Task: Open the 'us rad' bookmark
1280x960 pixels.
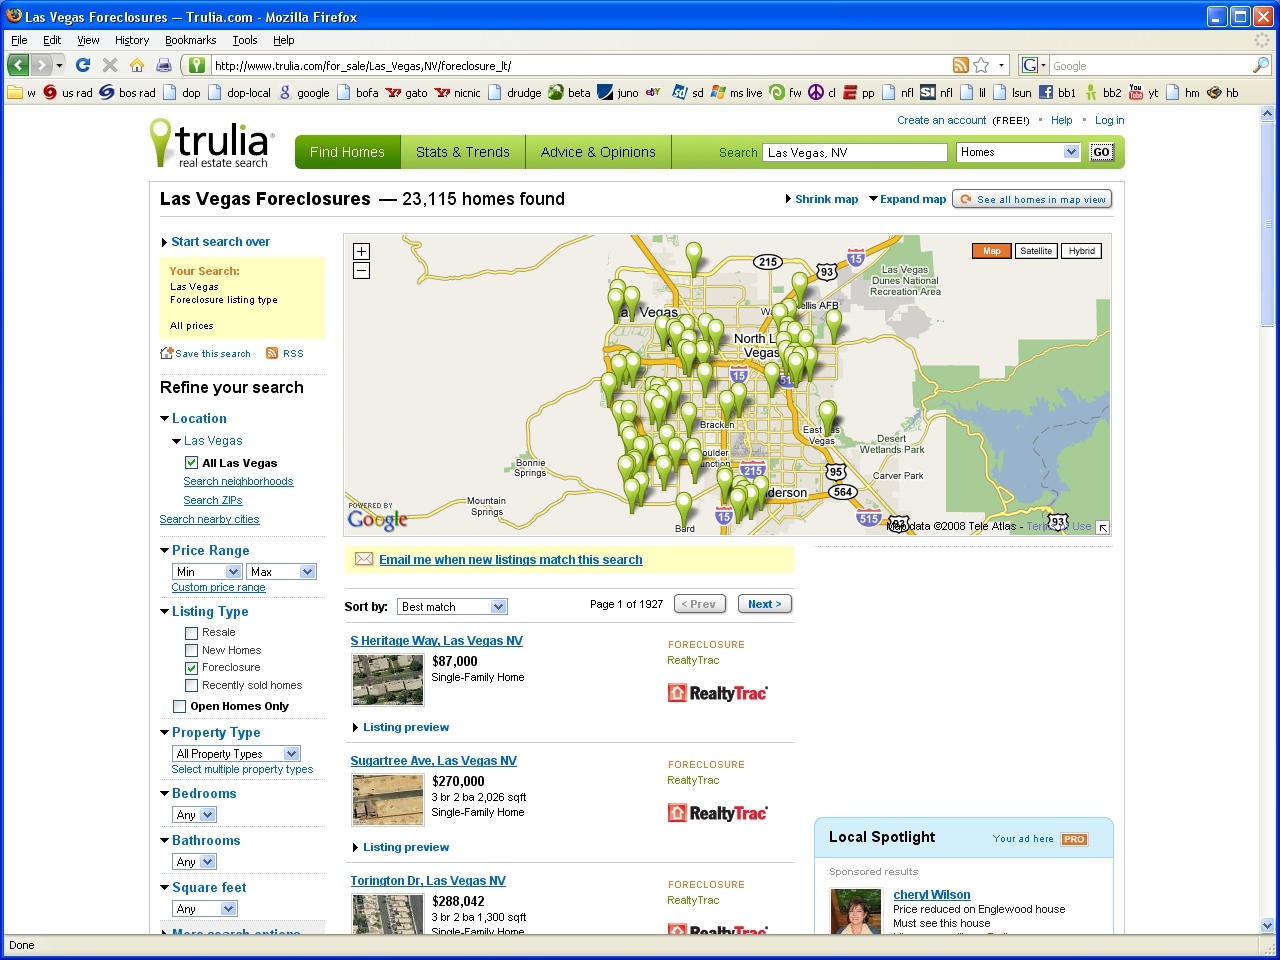Action: point(67,93)
